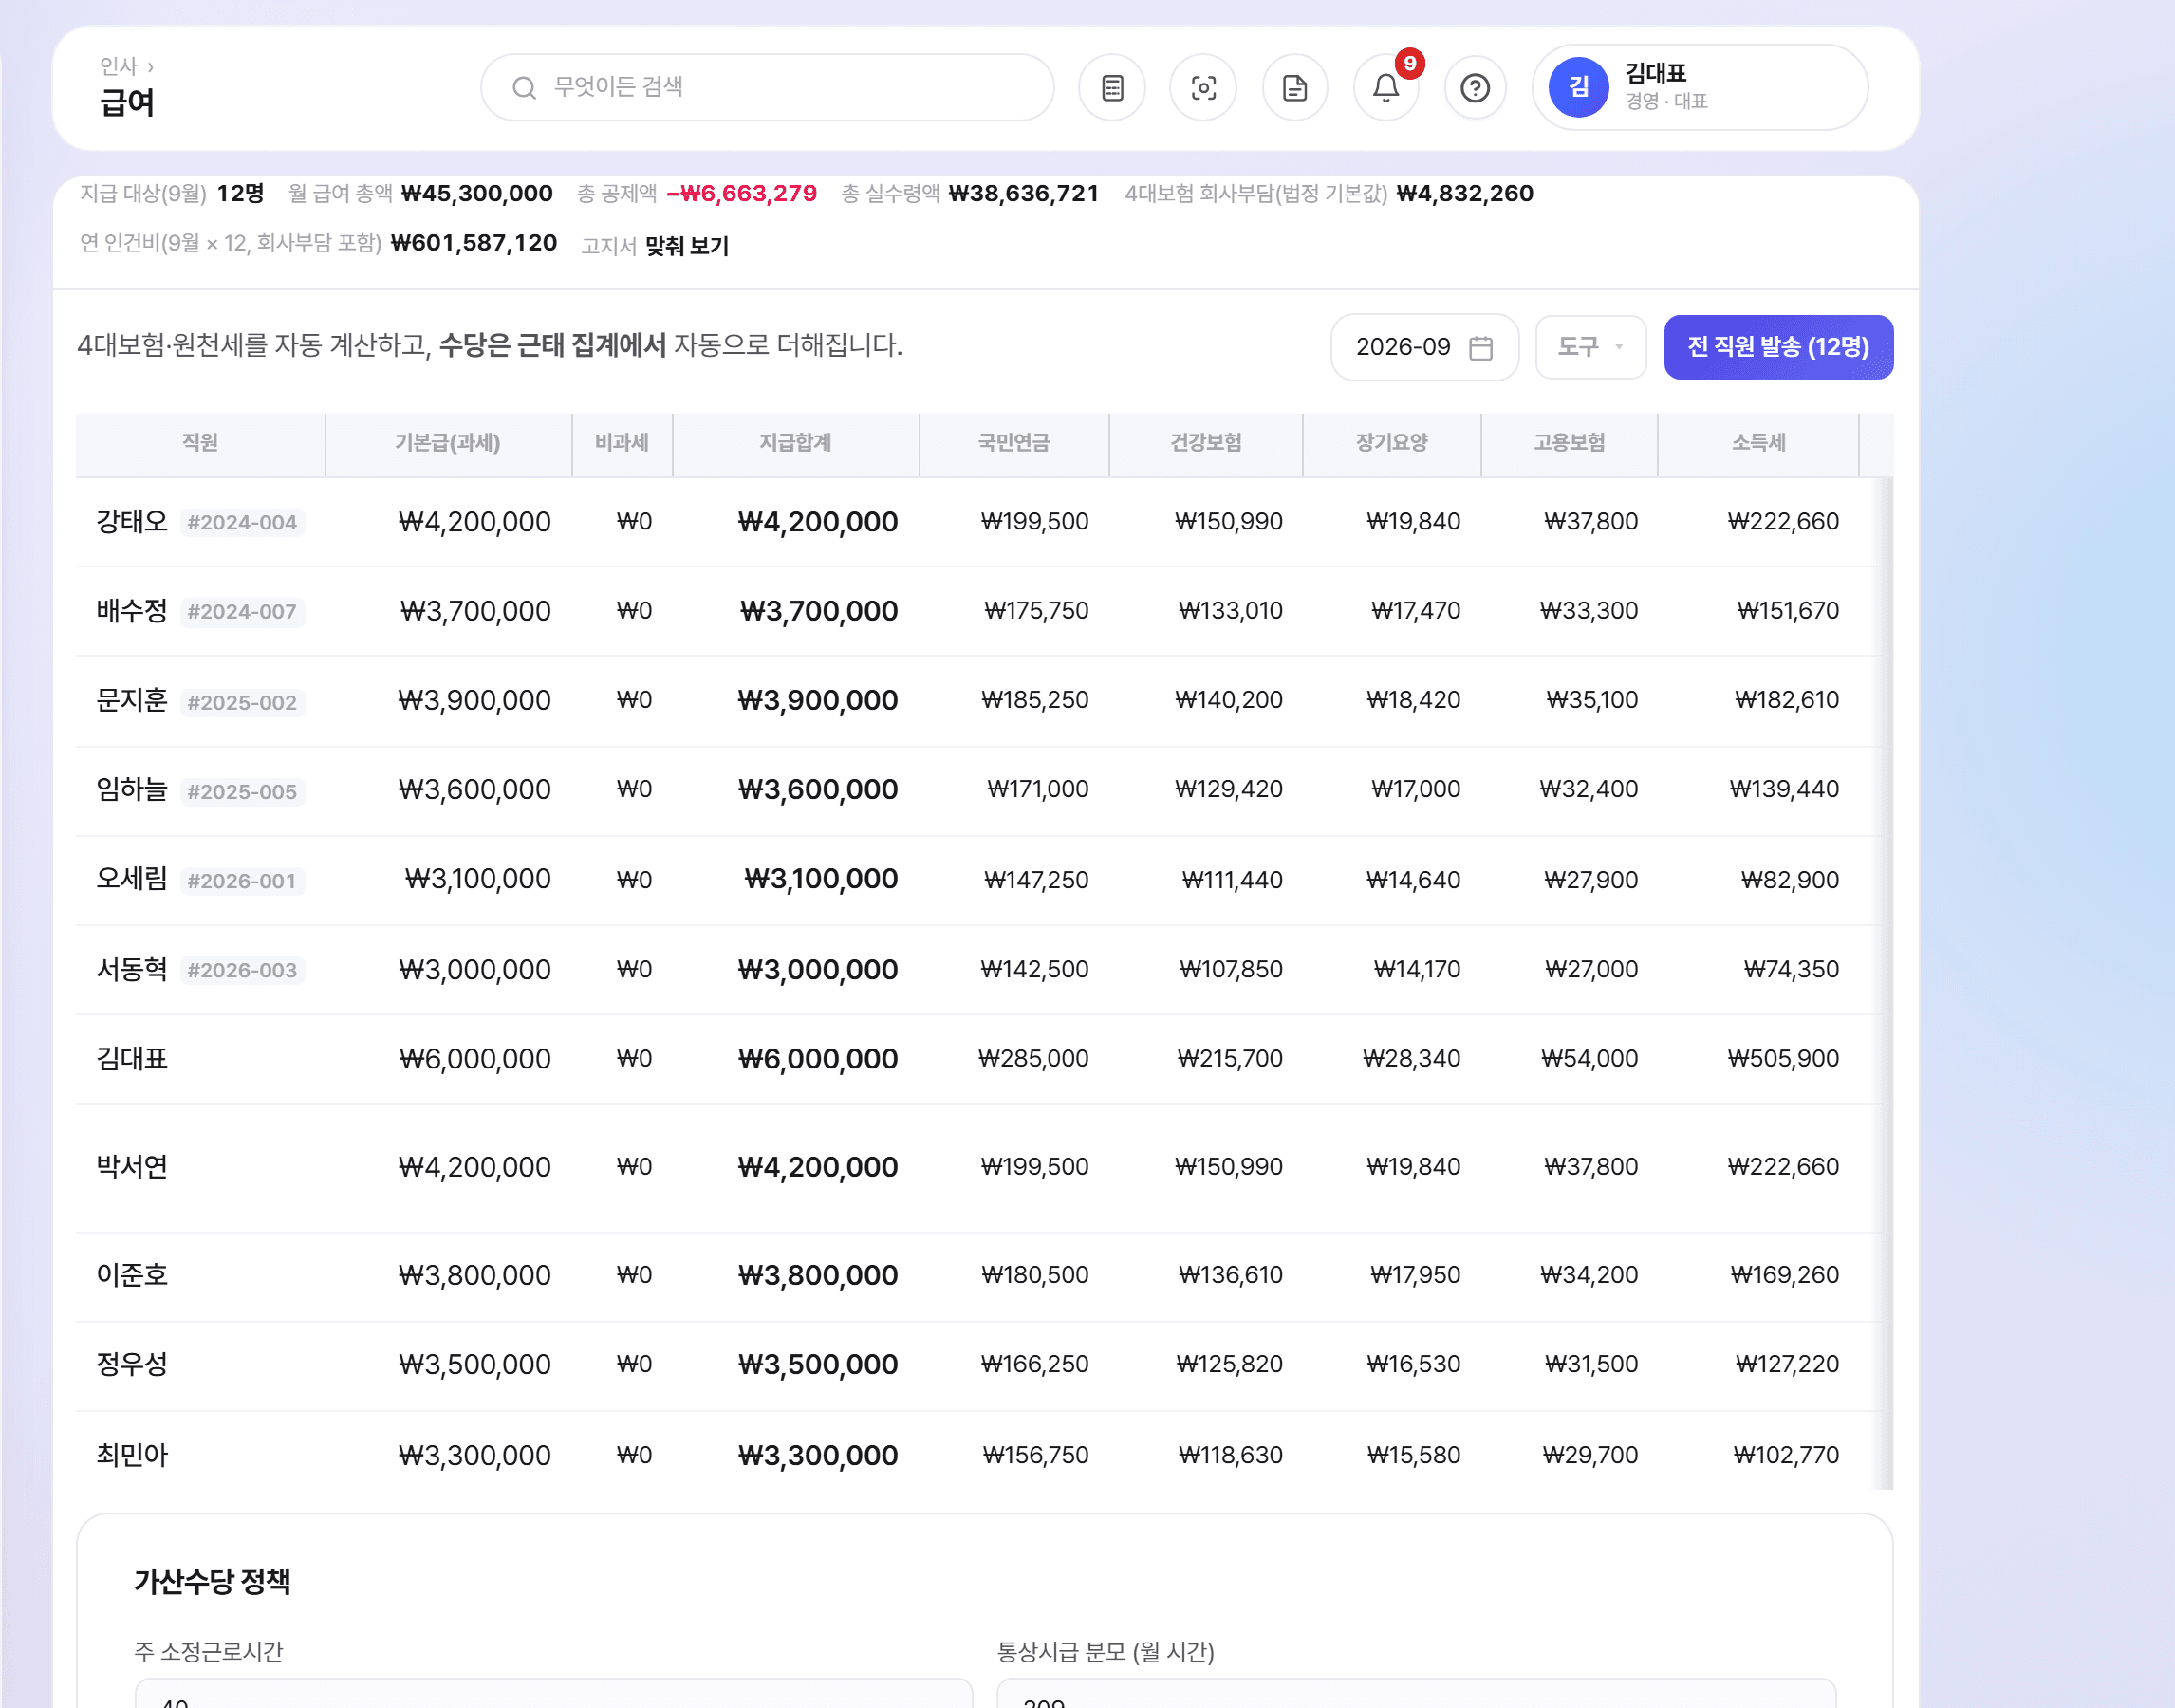Viewport: 2175px width, 1708px height.
Task: Send payslips via 전 직원 발송 button
Action: point(1778,347)
